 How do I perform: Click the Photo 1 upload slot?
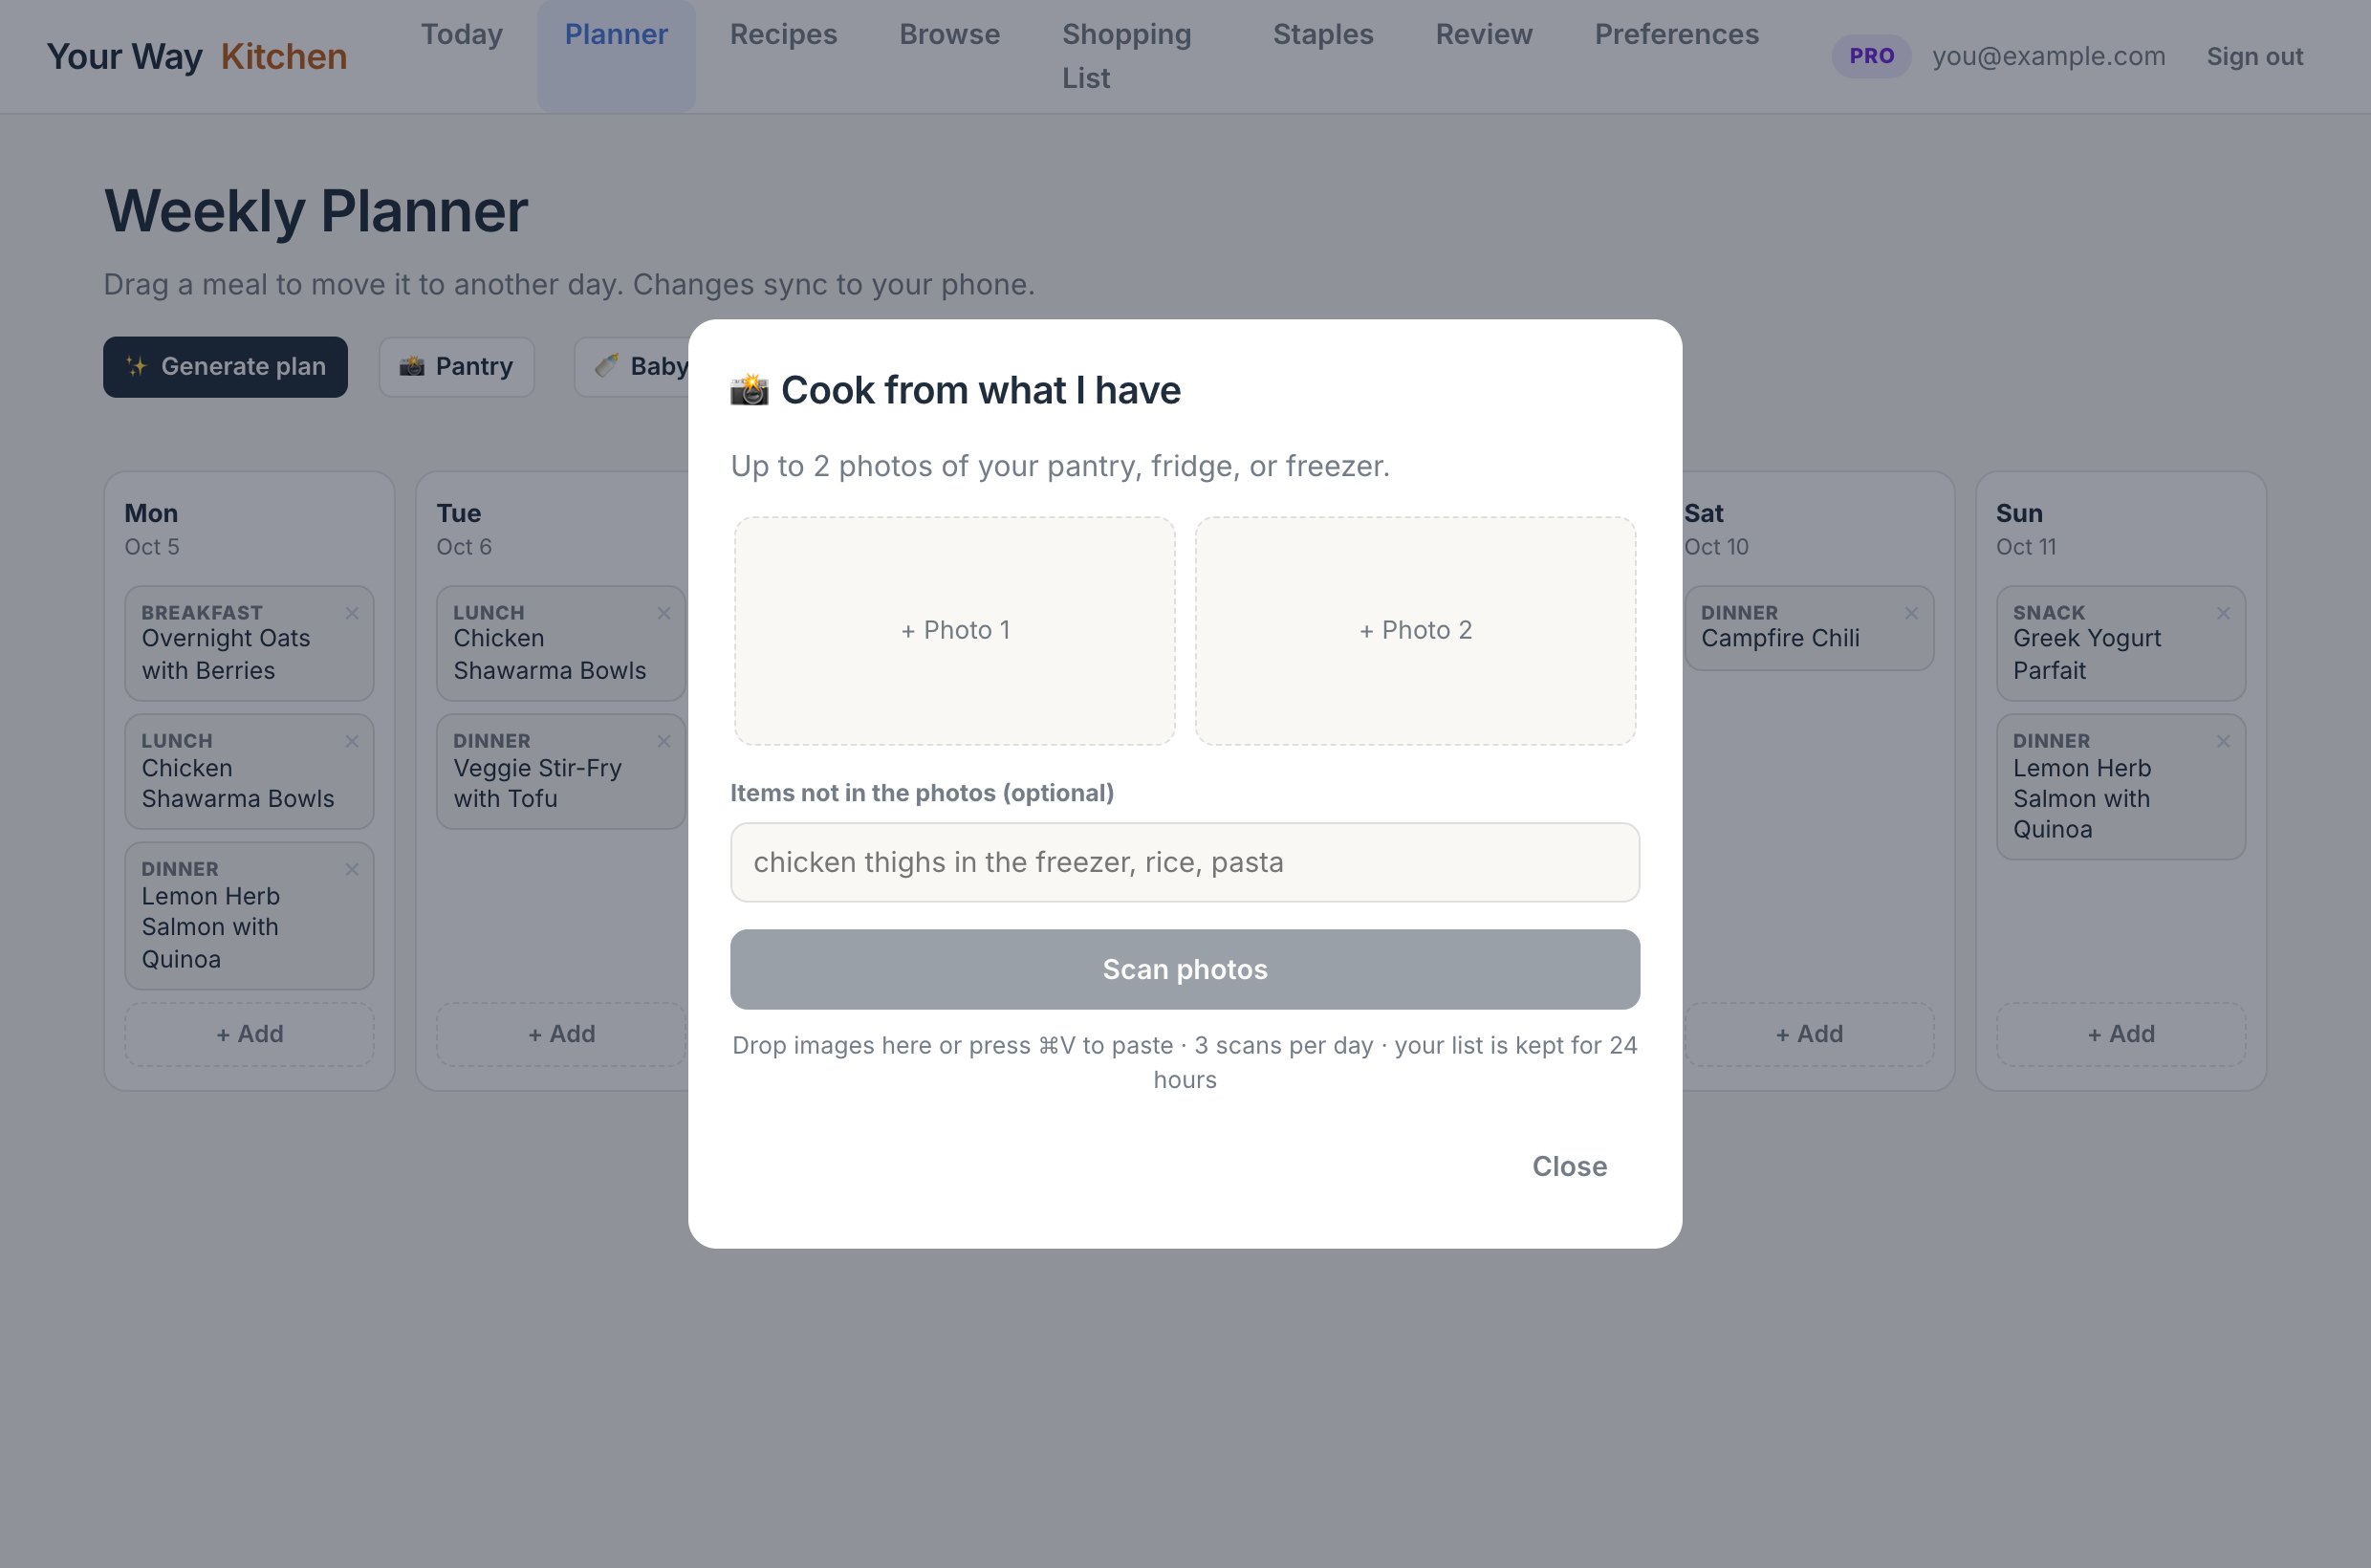(x=955, y=630)
